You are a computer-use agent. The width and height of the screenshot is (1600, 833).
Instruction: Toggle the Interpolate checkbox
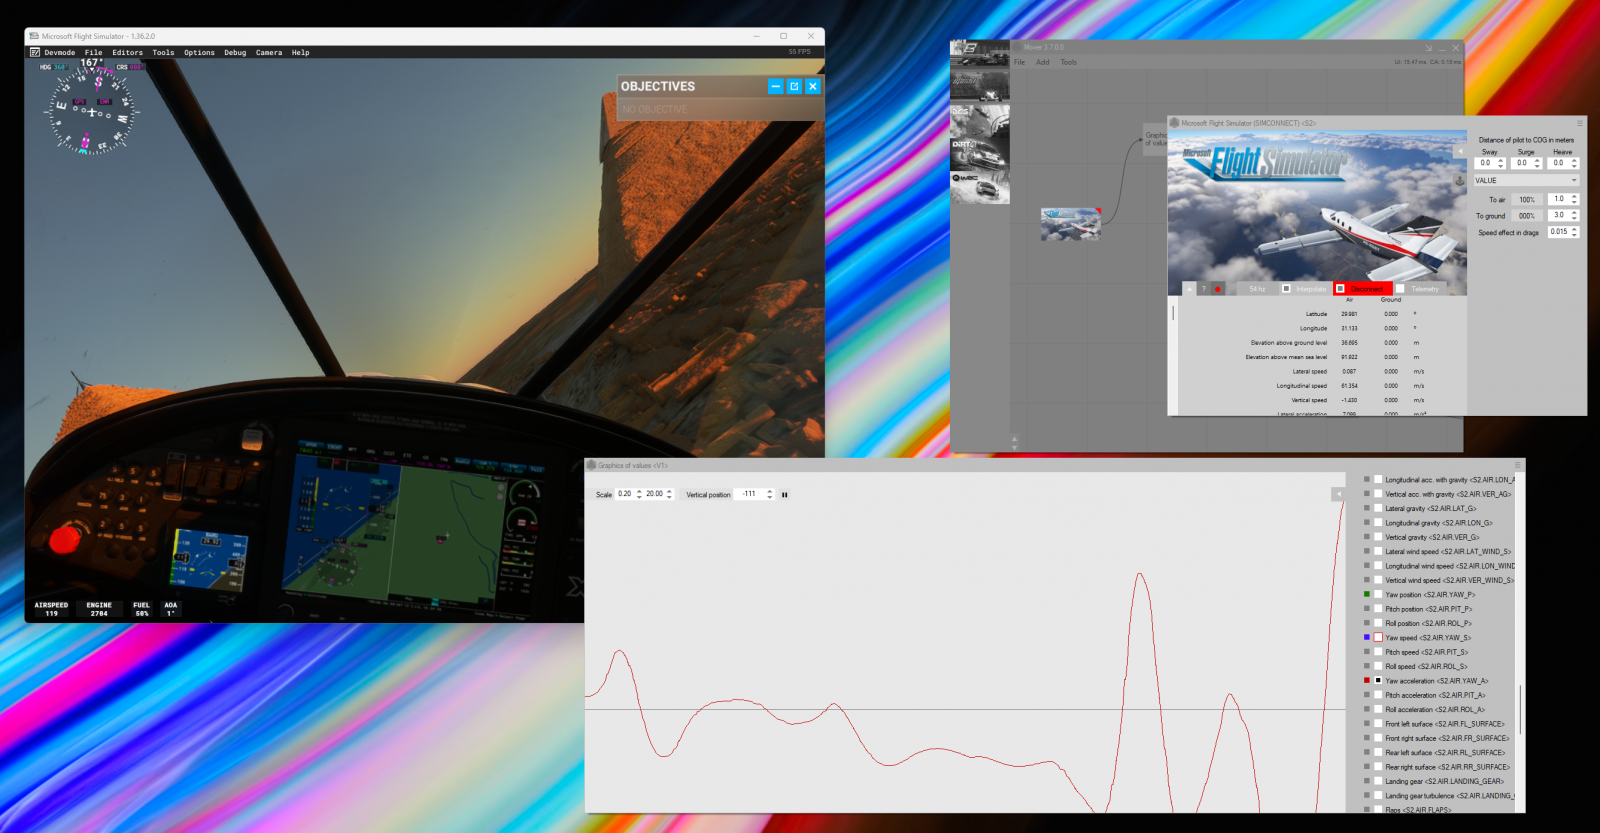click(1287, 289)
